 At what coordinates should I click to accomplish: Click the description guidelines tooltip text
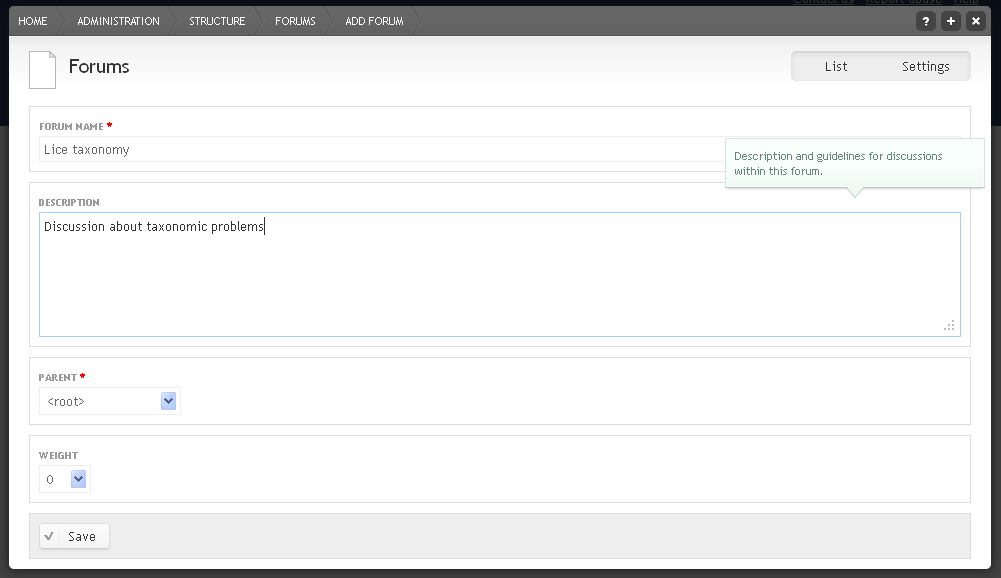[838, 164]
